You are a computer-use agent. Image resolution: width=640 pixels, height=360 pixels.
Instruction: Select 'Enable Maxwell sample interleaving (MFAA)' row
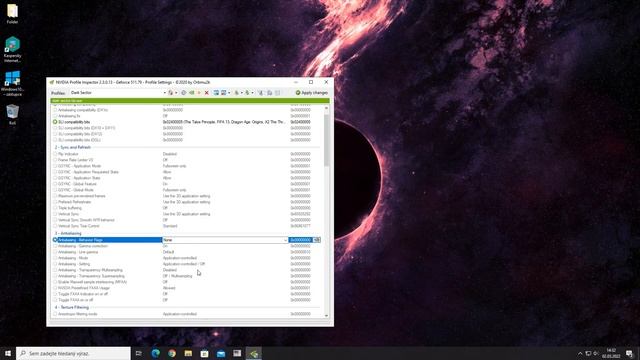click(x=188, y=282)
